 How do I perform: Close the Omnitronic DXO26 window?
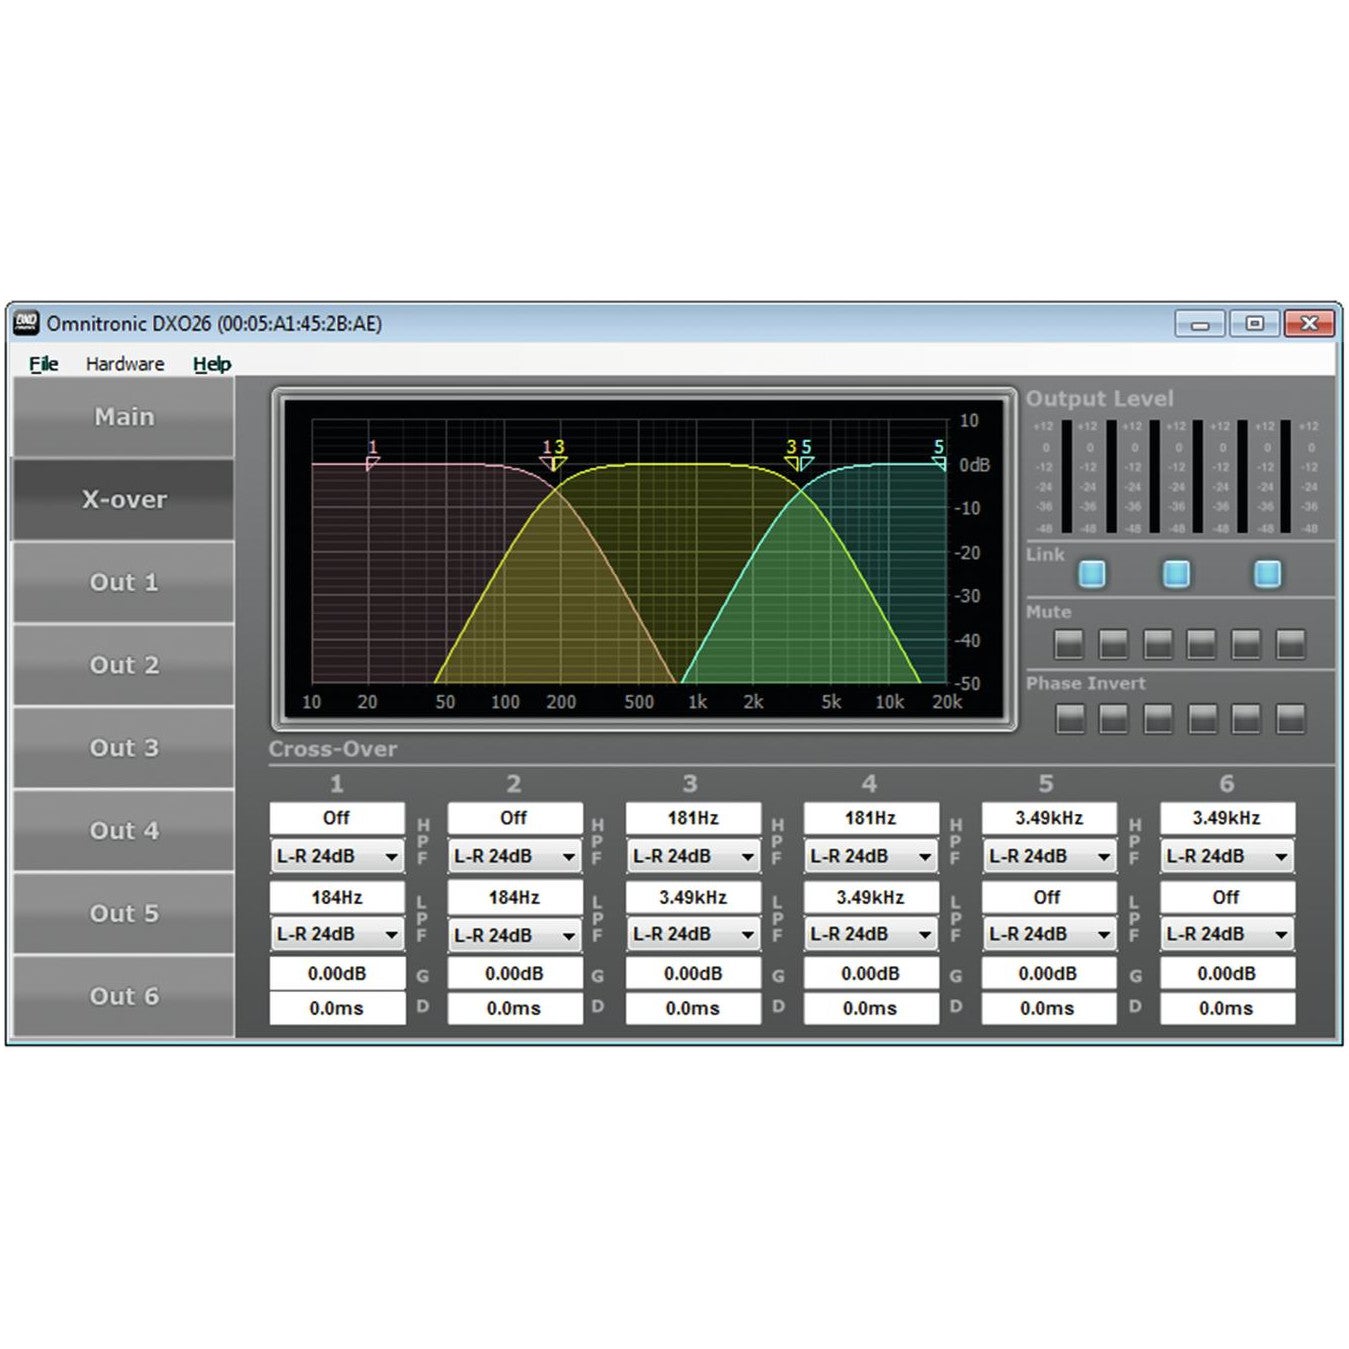pyautogui.click(x=1308, y=324)
